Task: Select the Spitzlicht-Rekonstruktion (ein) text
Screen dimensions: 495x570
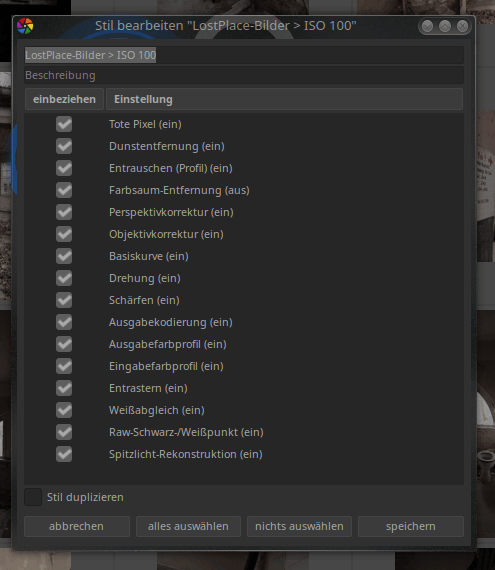Action: 186,454
